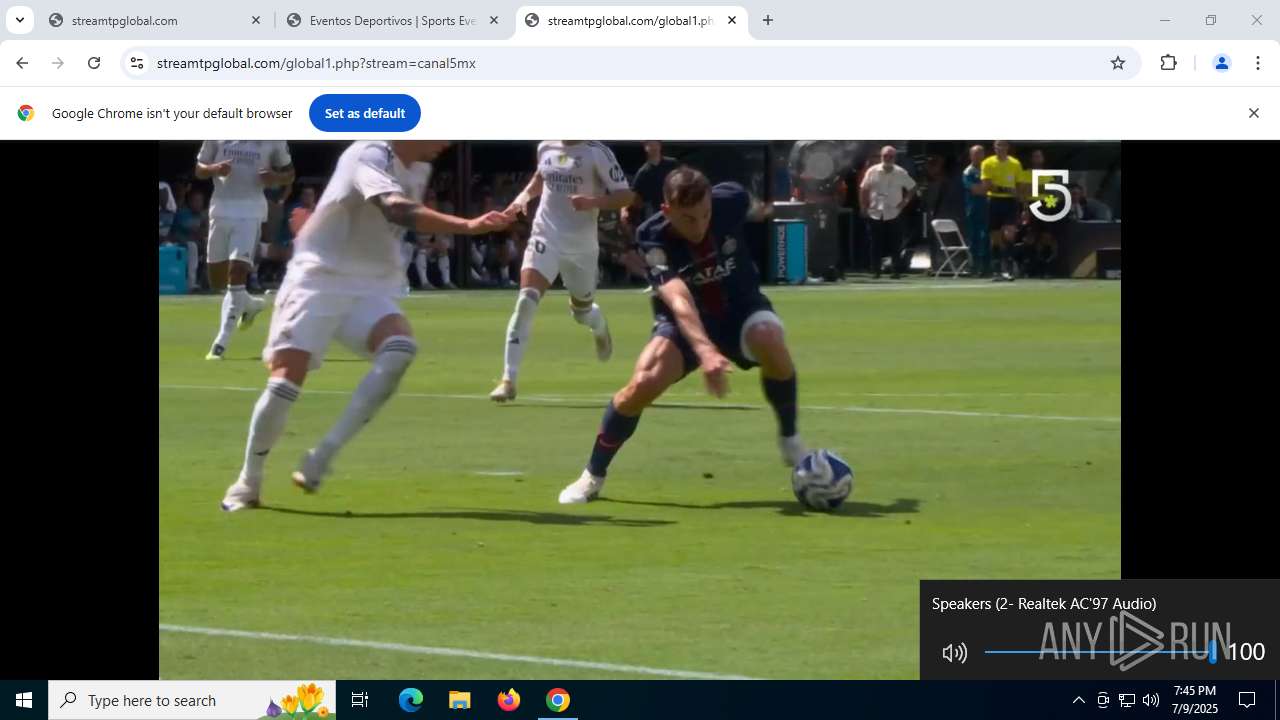
Task: Go back to the previous page
Action: point(22,63)
